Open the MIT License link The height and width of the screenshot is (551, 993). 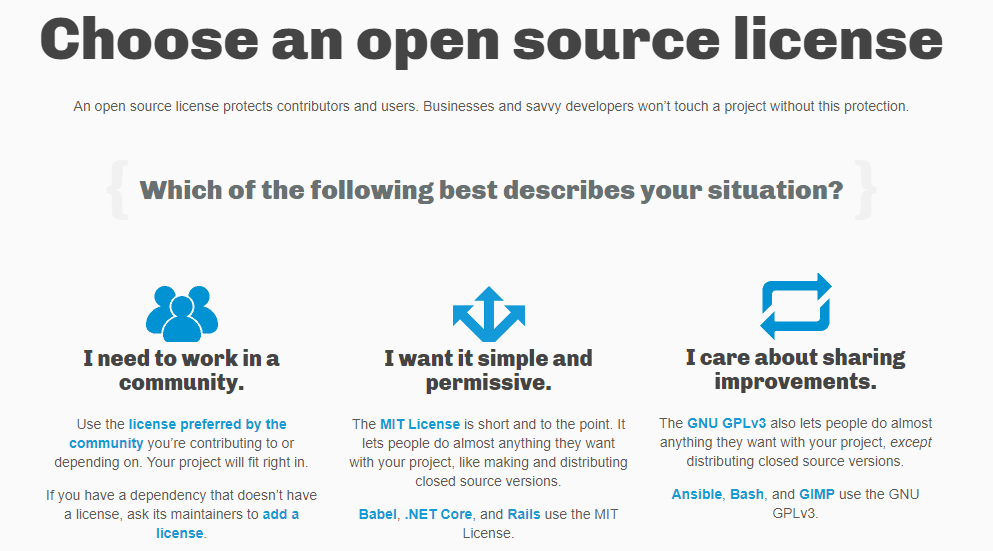click(420, 425)
